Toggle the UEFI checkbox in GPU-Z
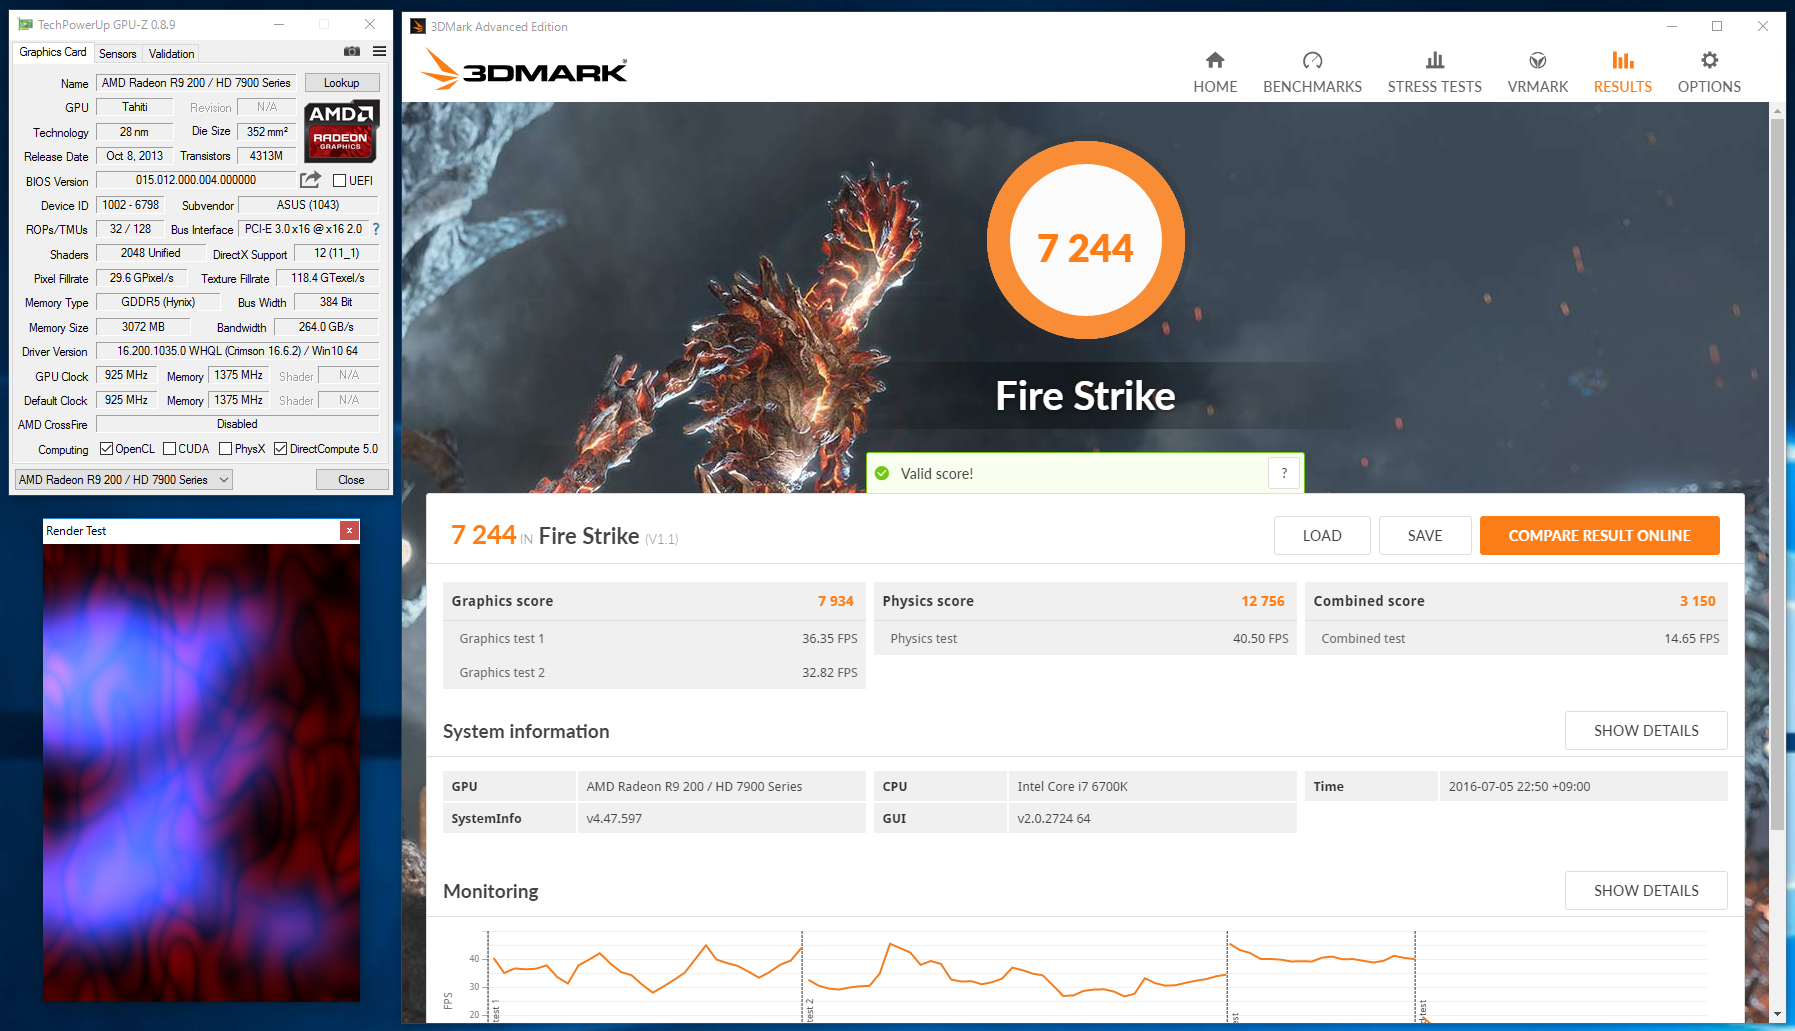This screenshot has height=1031, width=1795. click(340, 181)
